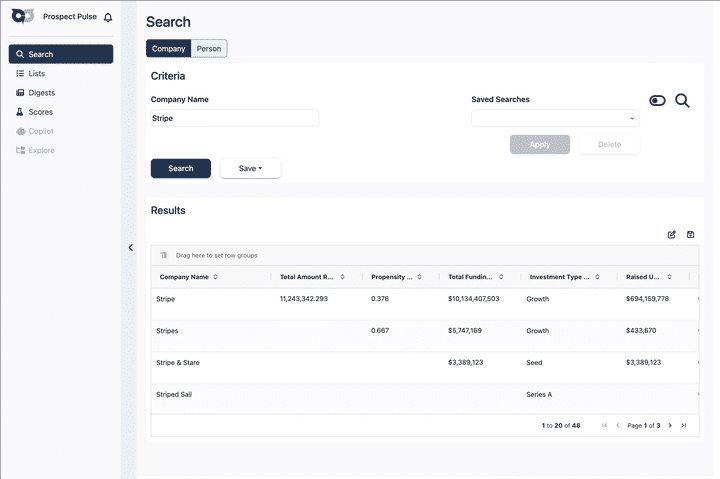
Task: Toggle the switch beside the magnifier icon
Action: [657, 101]
